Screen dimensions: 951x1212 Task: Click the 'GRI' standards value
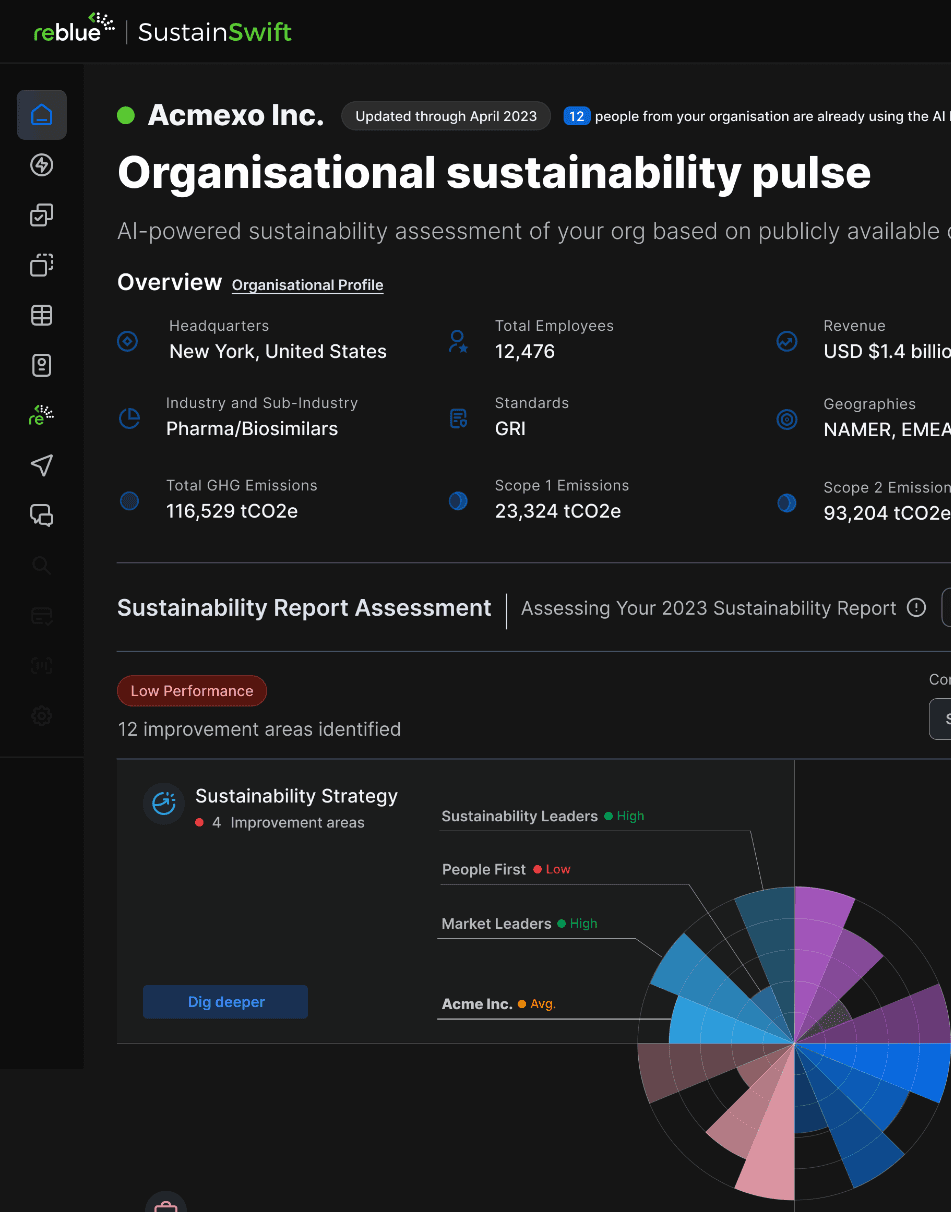point(510,429)
